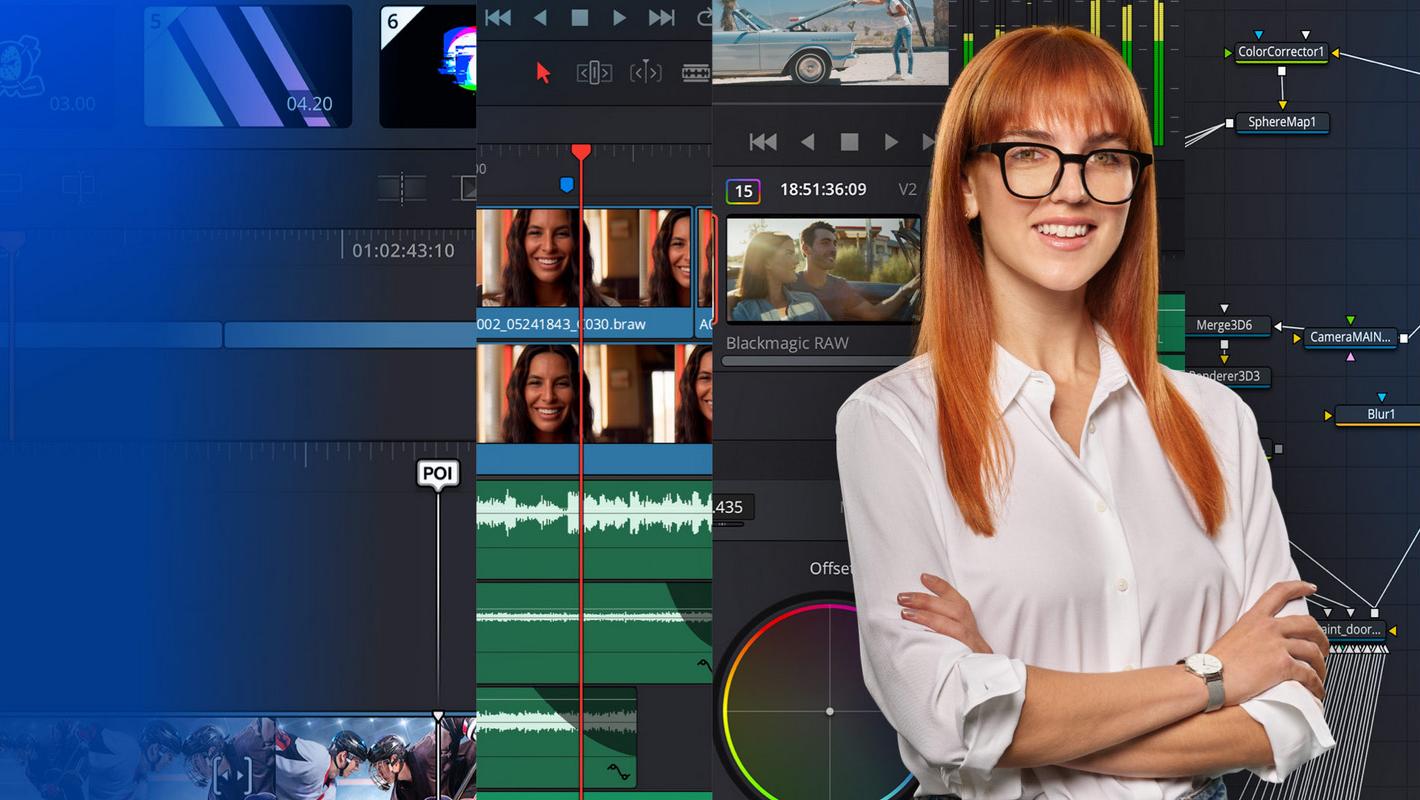Click the timecode 01:02:43:10
Screen dimensions: 1420x800
click(x=403, y=250)
